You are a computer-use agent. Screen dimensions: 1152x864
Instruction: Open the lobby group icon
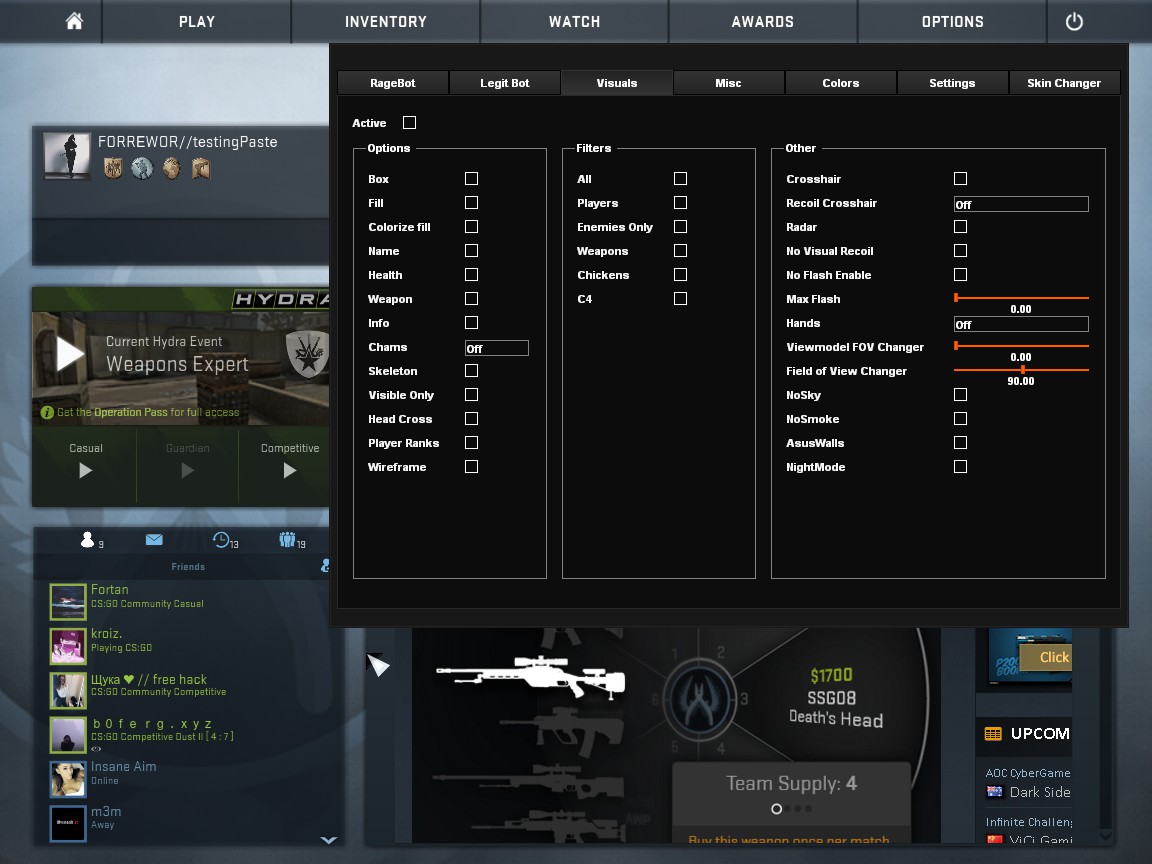pos(287,540)
